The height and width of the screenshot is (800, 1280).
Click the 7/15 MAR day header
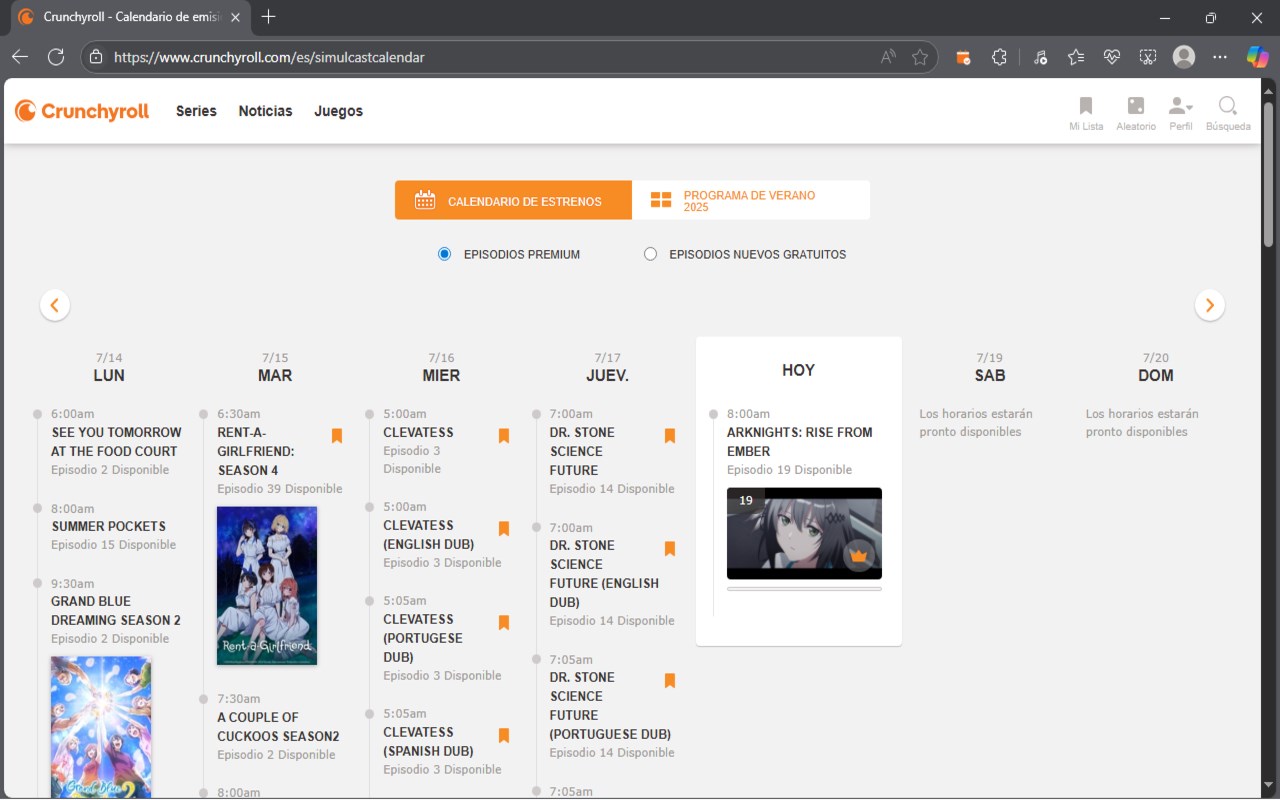275,368
